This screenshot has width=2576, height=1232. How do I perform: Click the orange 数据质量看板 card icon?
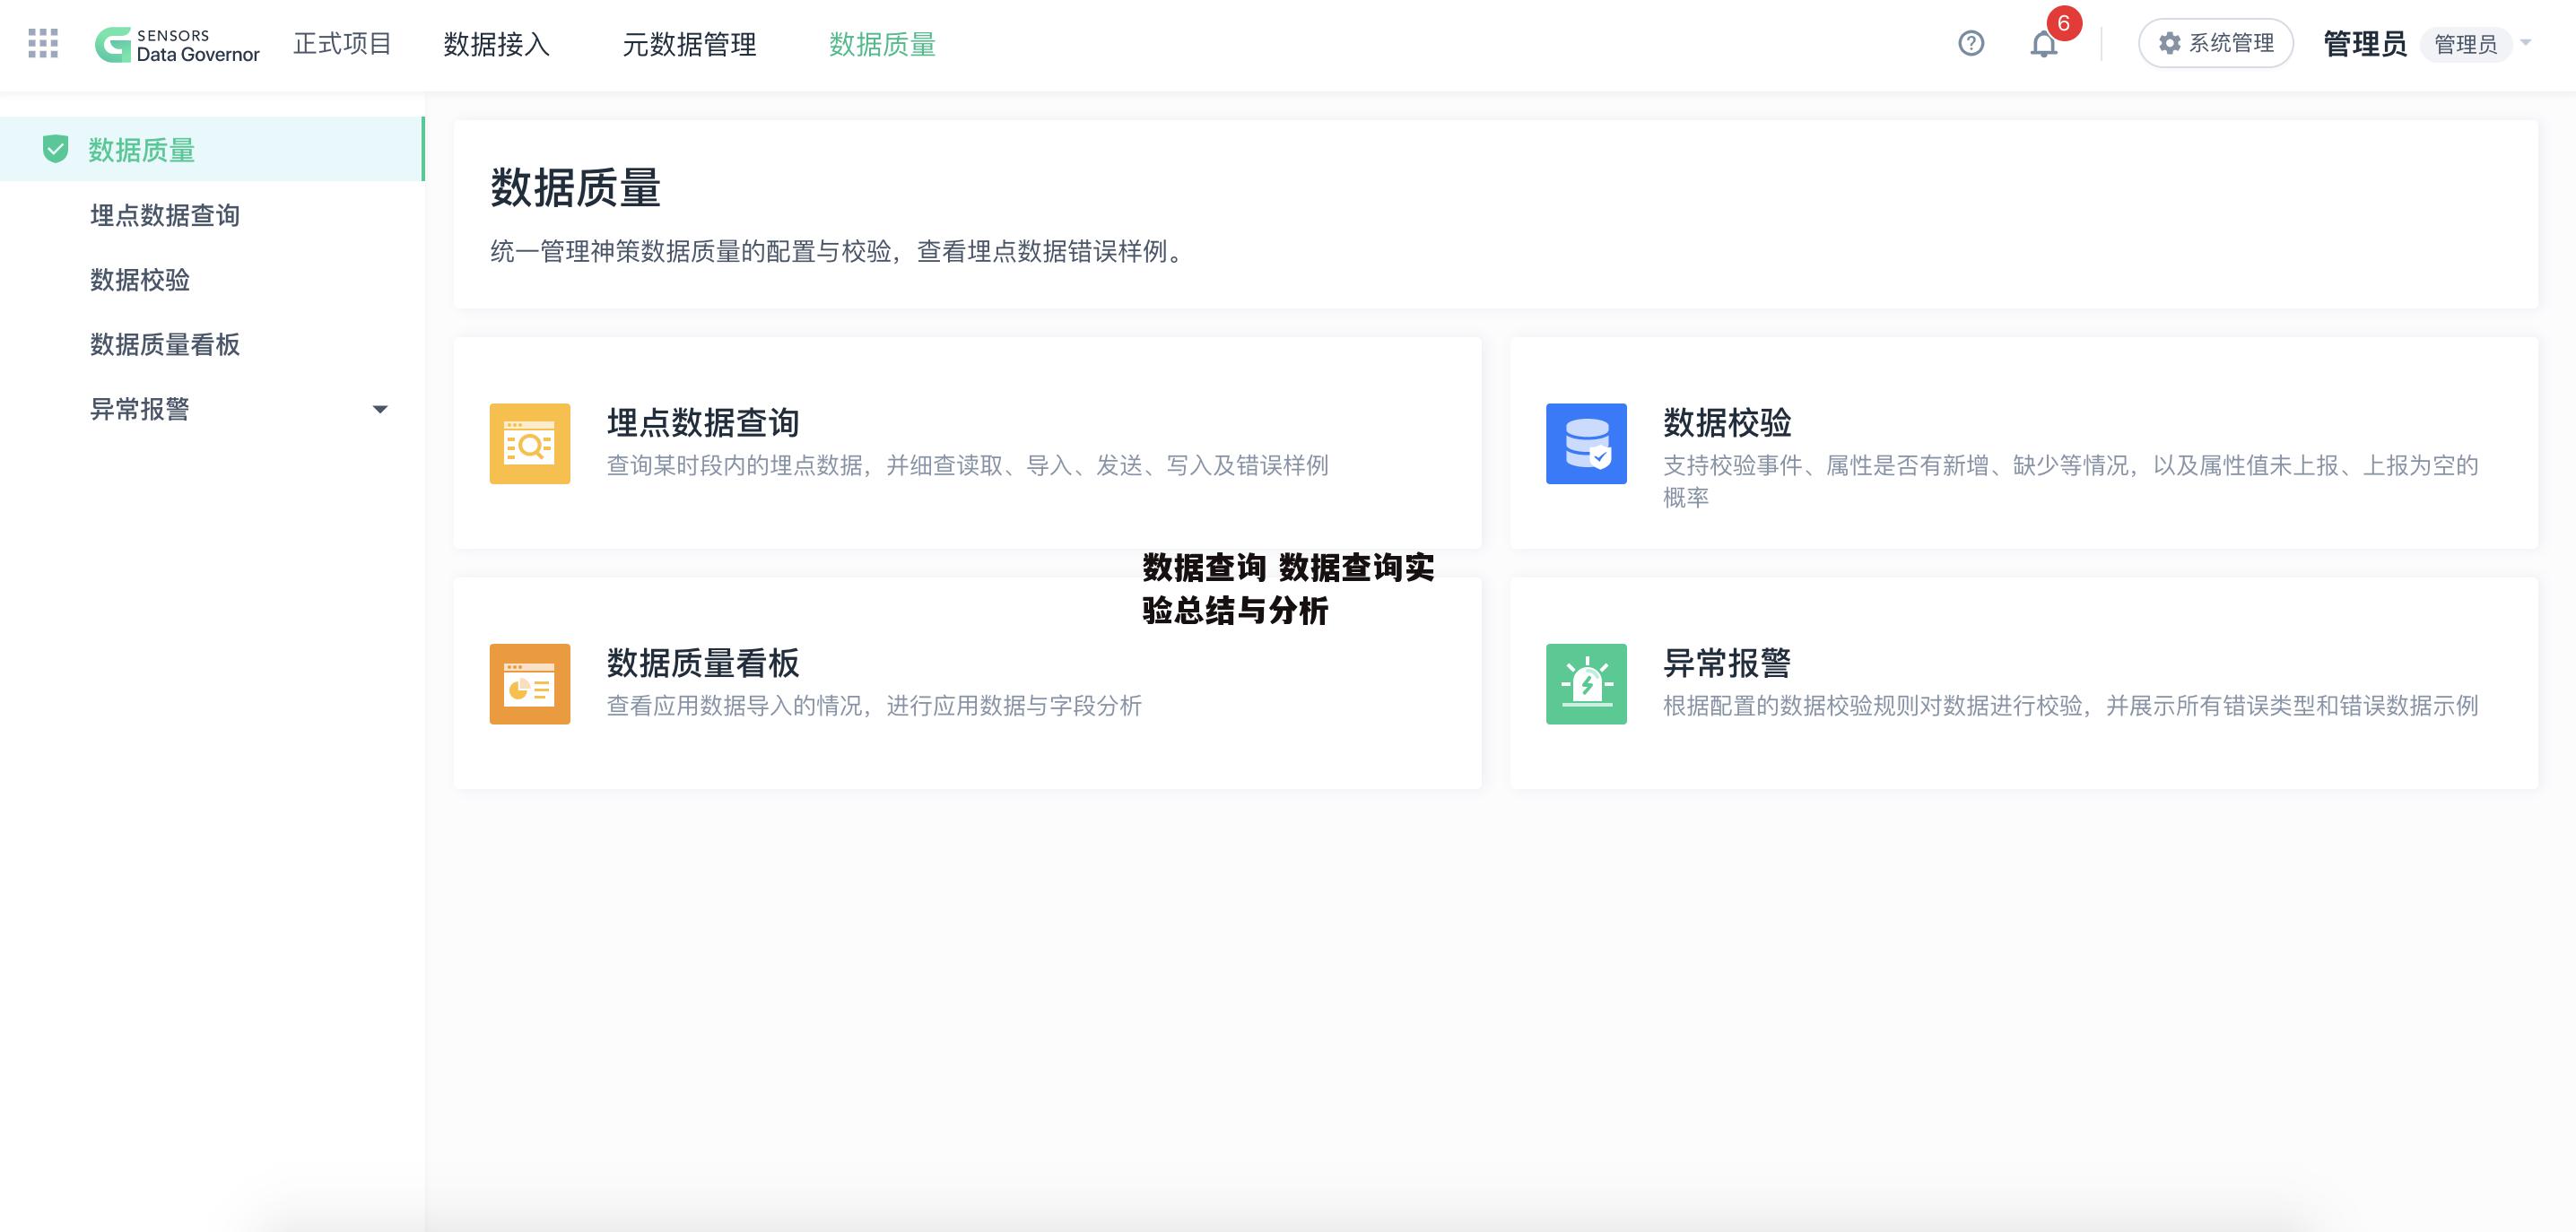[530, 684]
